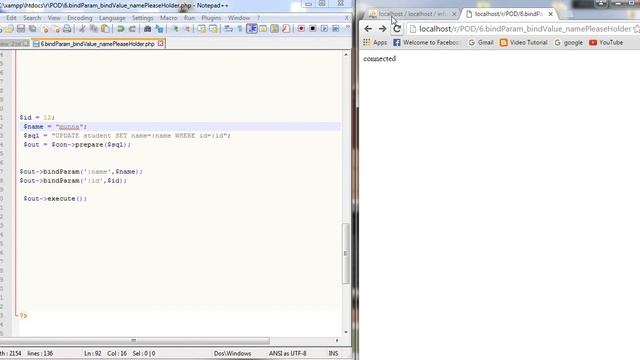Open the Apps bookmark in Chrome

(375, 42)
